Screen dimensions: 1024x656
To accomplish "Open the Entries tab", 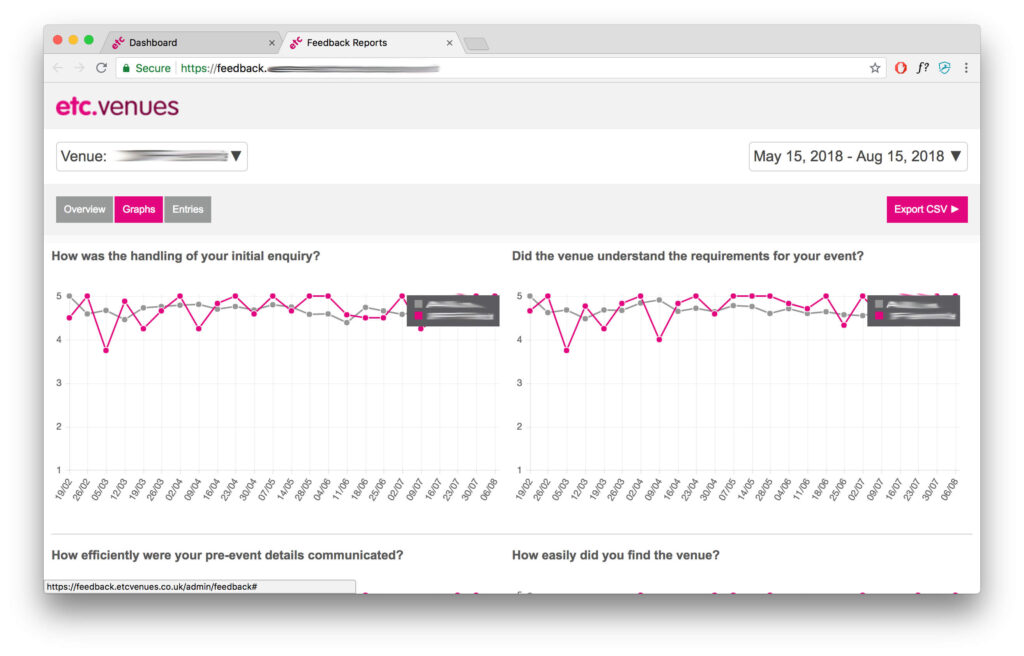I will tap(187, 209).
